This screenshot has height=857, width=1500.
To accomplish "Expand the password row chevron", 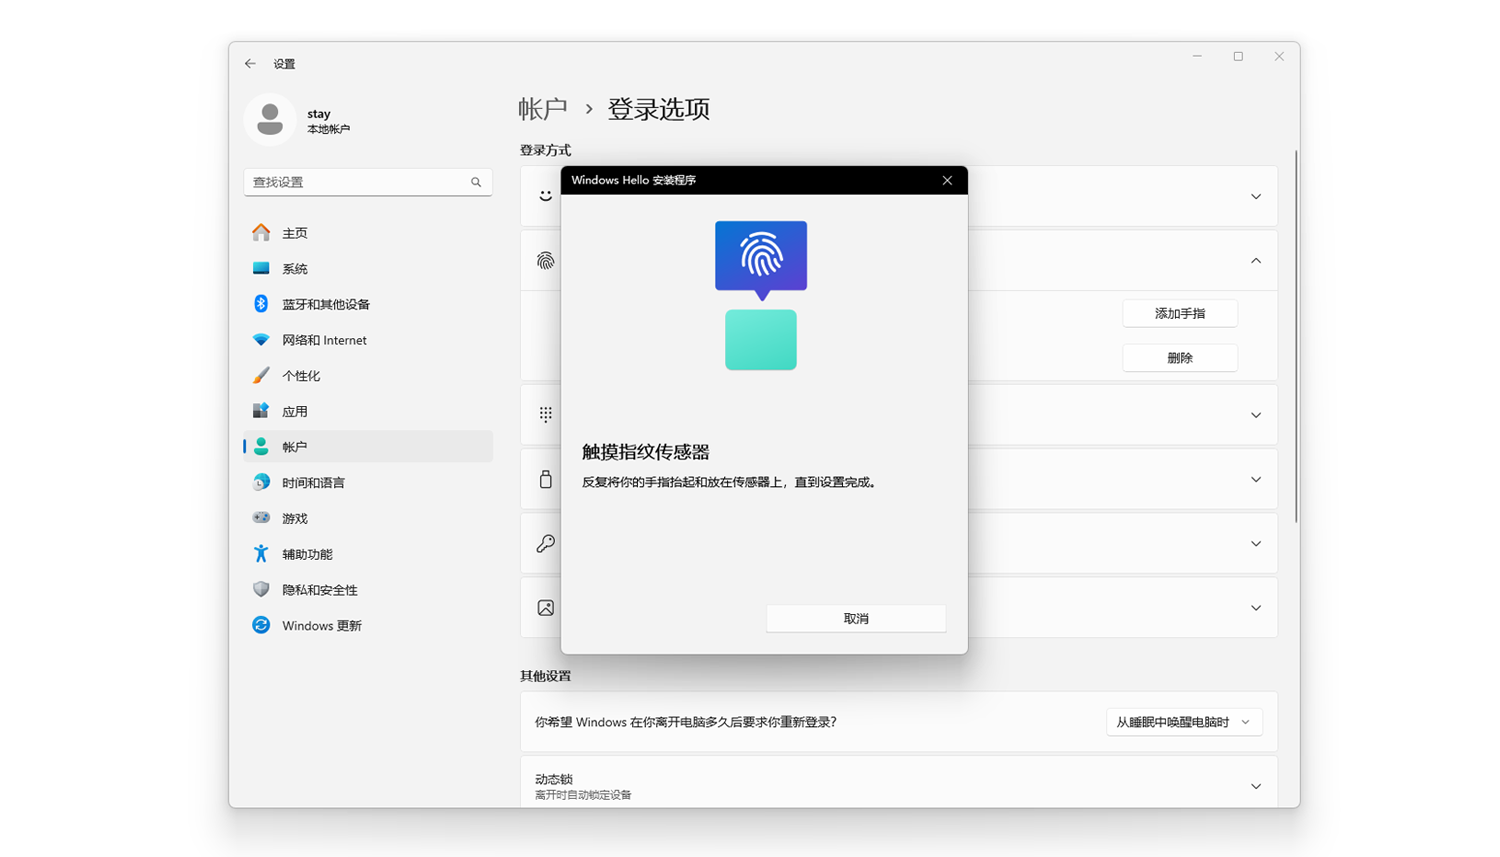I will click(1256, 543).
